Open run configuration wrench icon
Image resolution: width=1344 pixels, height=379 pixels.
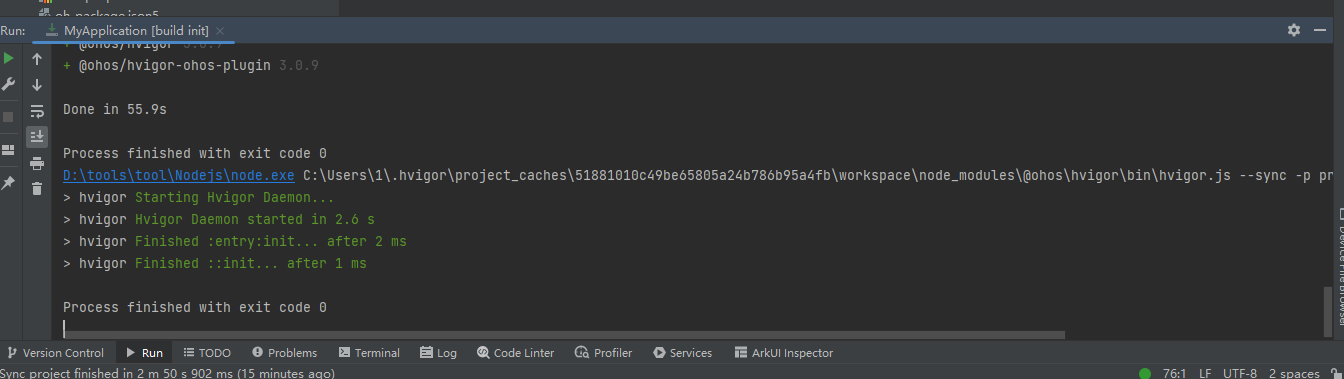[9, 84]
